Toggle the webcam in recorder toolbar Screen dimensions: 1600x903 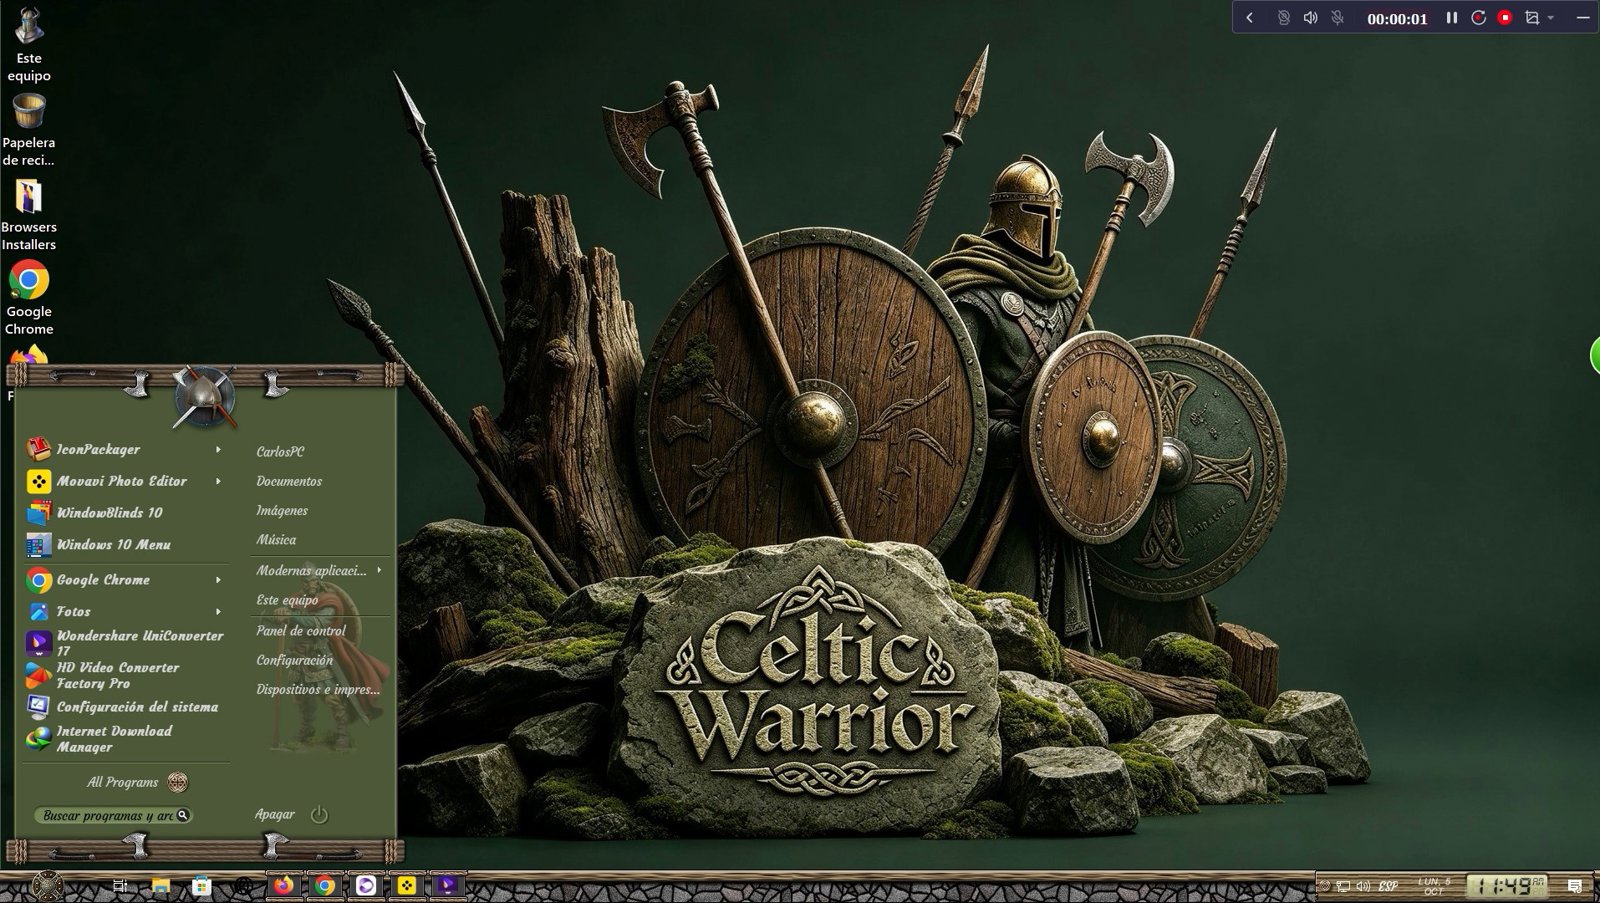(x=1284, y=18)
